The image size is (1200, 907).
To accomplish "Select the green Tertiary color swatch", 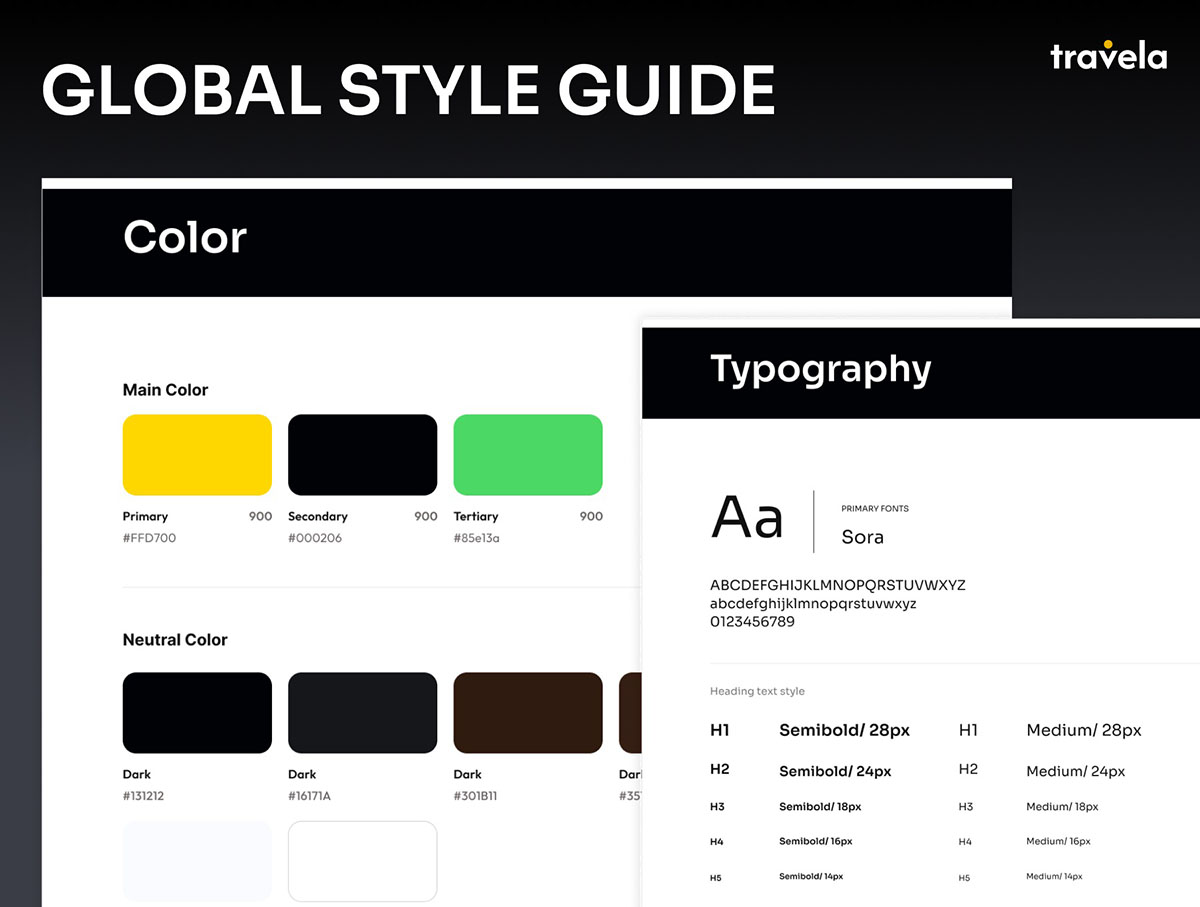I will coord(528,455).
